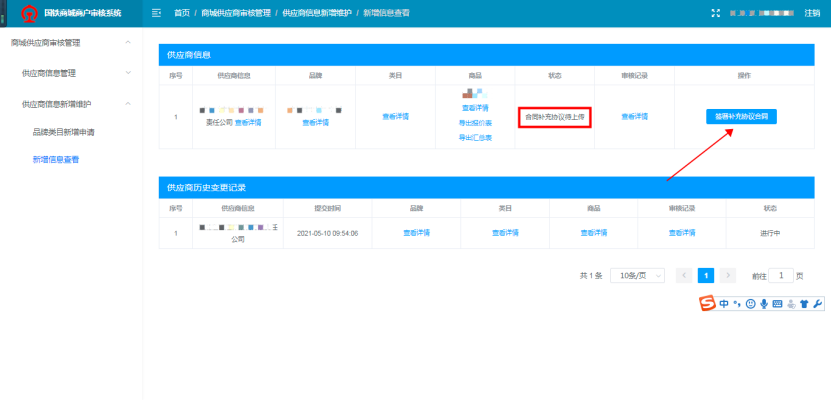The width and height of the screenshot is (831, 400).
Task: Click the Sogou microphone voice input icon
Action: click(764, 304)
